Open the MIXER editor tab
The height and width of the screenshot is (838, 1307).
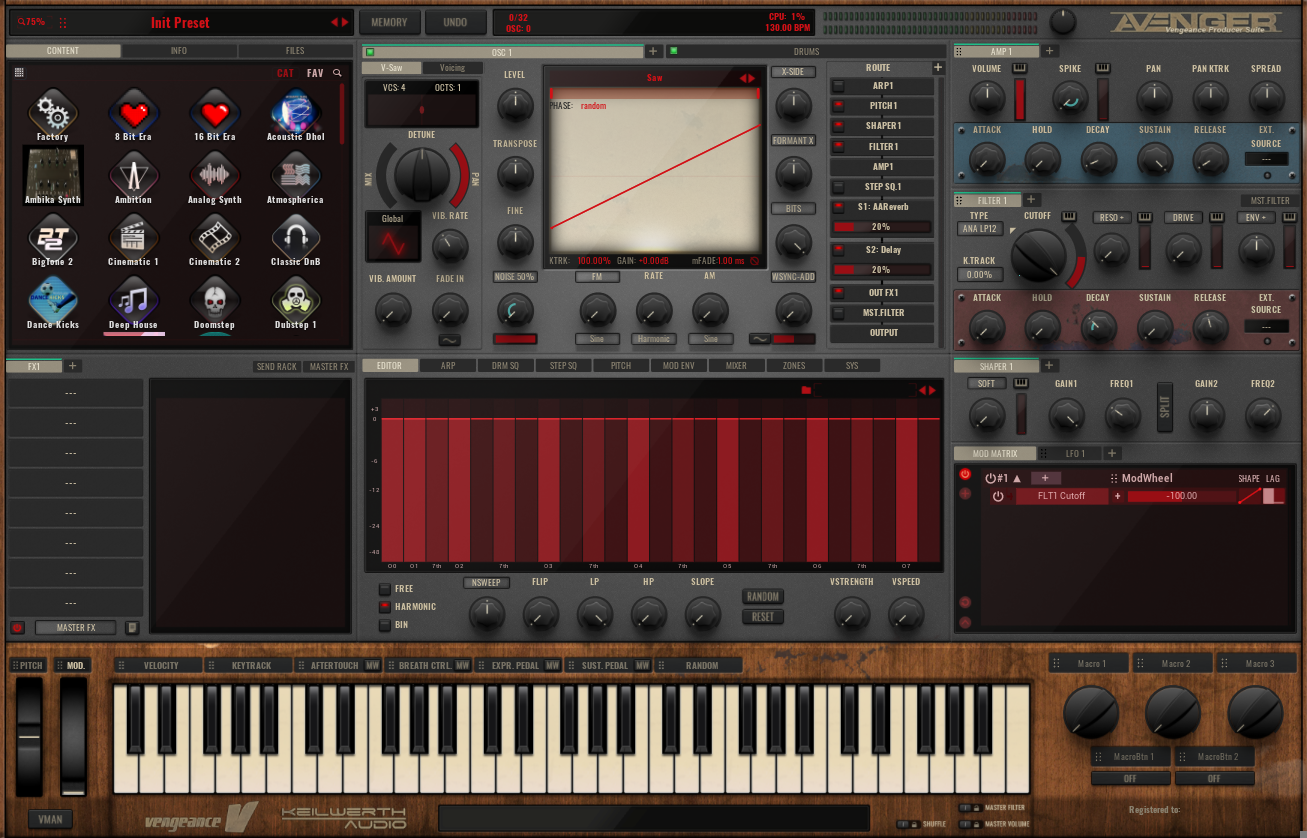click(x=736, y=366)
